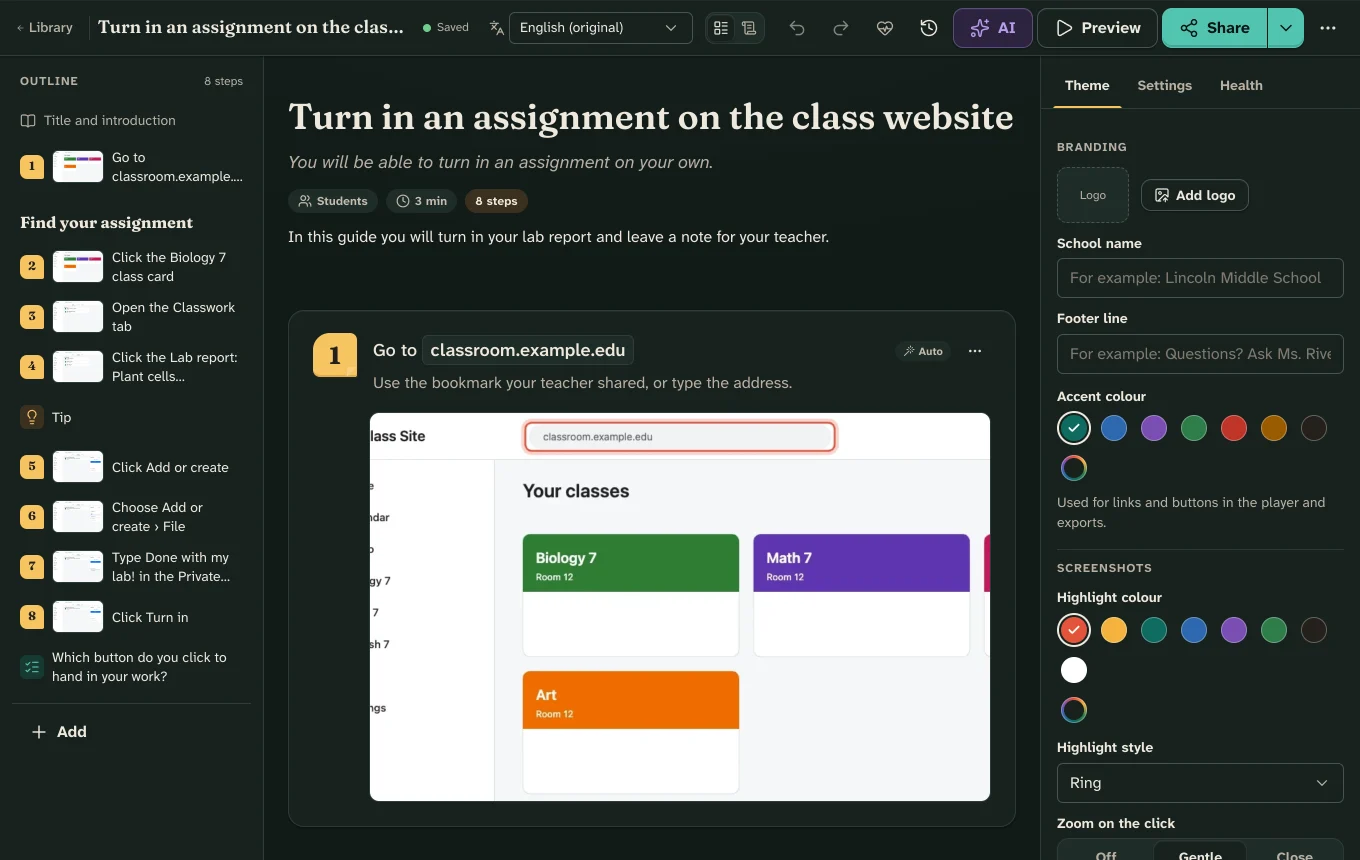Image resolution: width=1360 pixels, height=860 pixels.
Task: Open the custom accent colour picker
Action: [x=1074, y=468]
